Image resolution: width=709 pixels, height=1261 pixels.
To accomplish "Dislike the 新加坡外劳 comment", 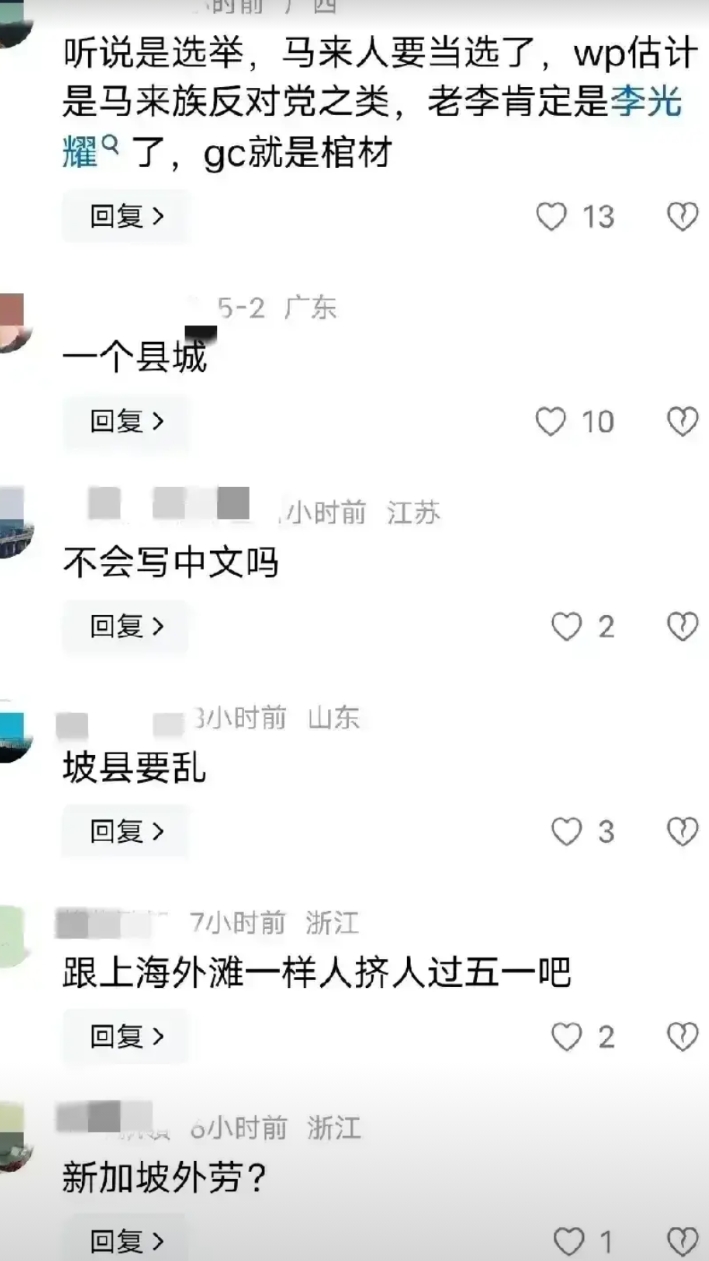I will [x=682, y=1242].
